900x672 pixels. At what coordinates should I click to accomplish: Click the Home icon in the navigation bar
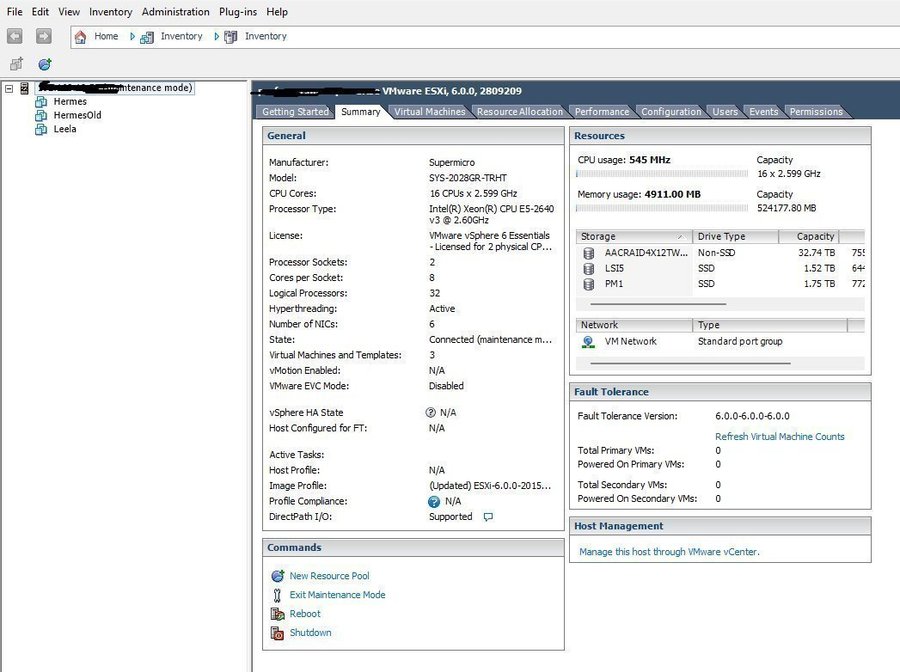click(x=81, y=37)
